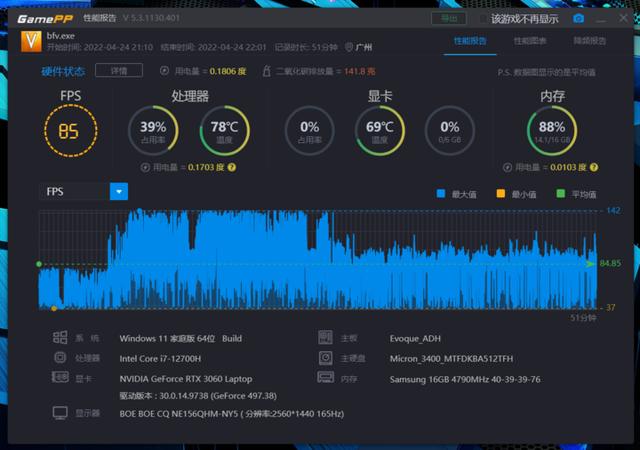Toggle the 最大值 blue legend series
The width and height of the screenshot is (640, 450).
(442, 194)
